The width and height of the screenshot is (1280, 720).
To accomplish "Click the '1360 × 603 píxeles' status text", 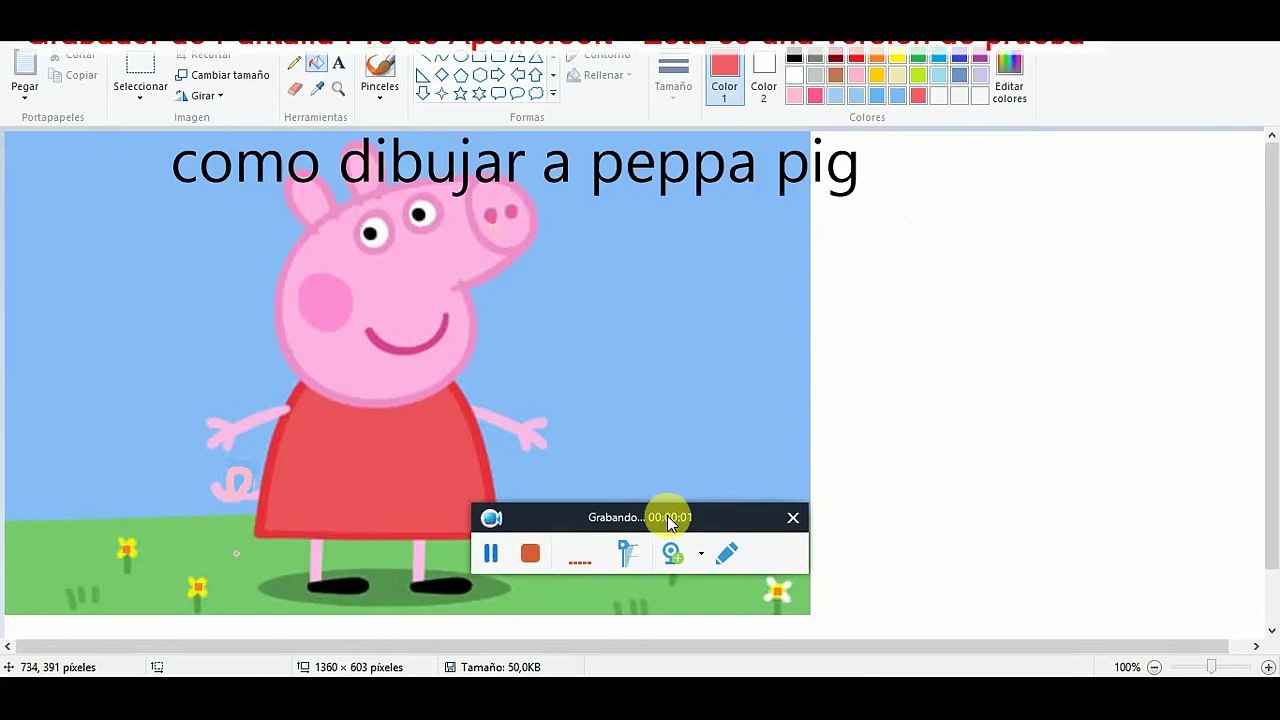I will pos(359,667).
